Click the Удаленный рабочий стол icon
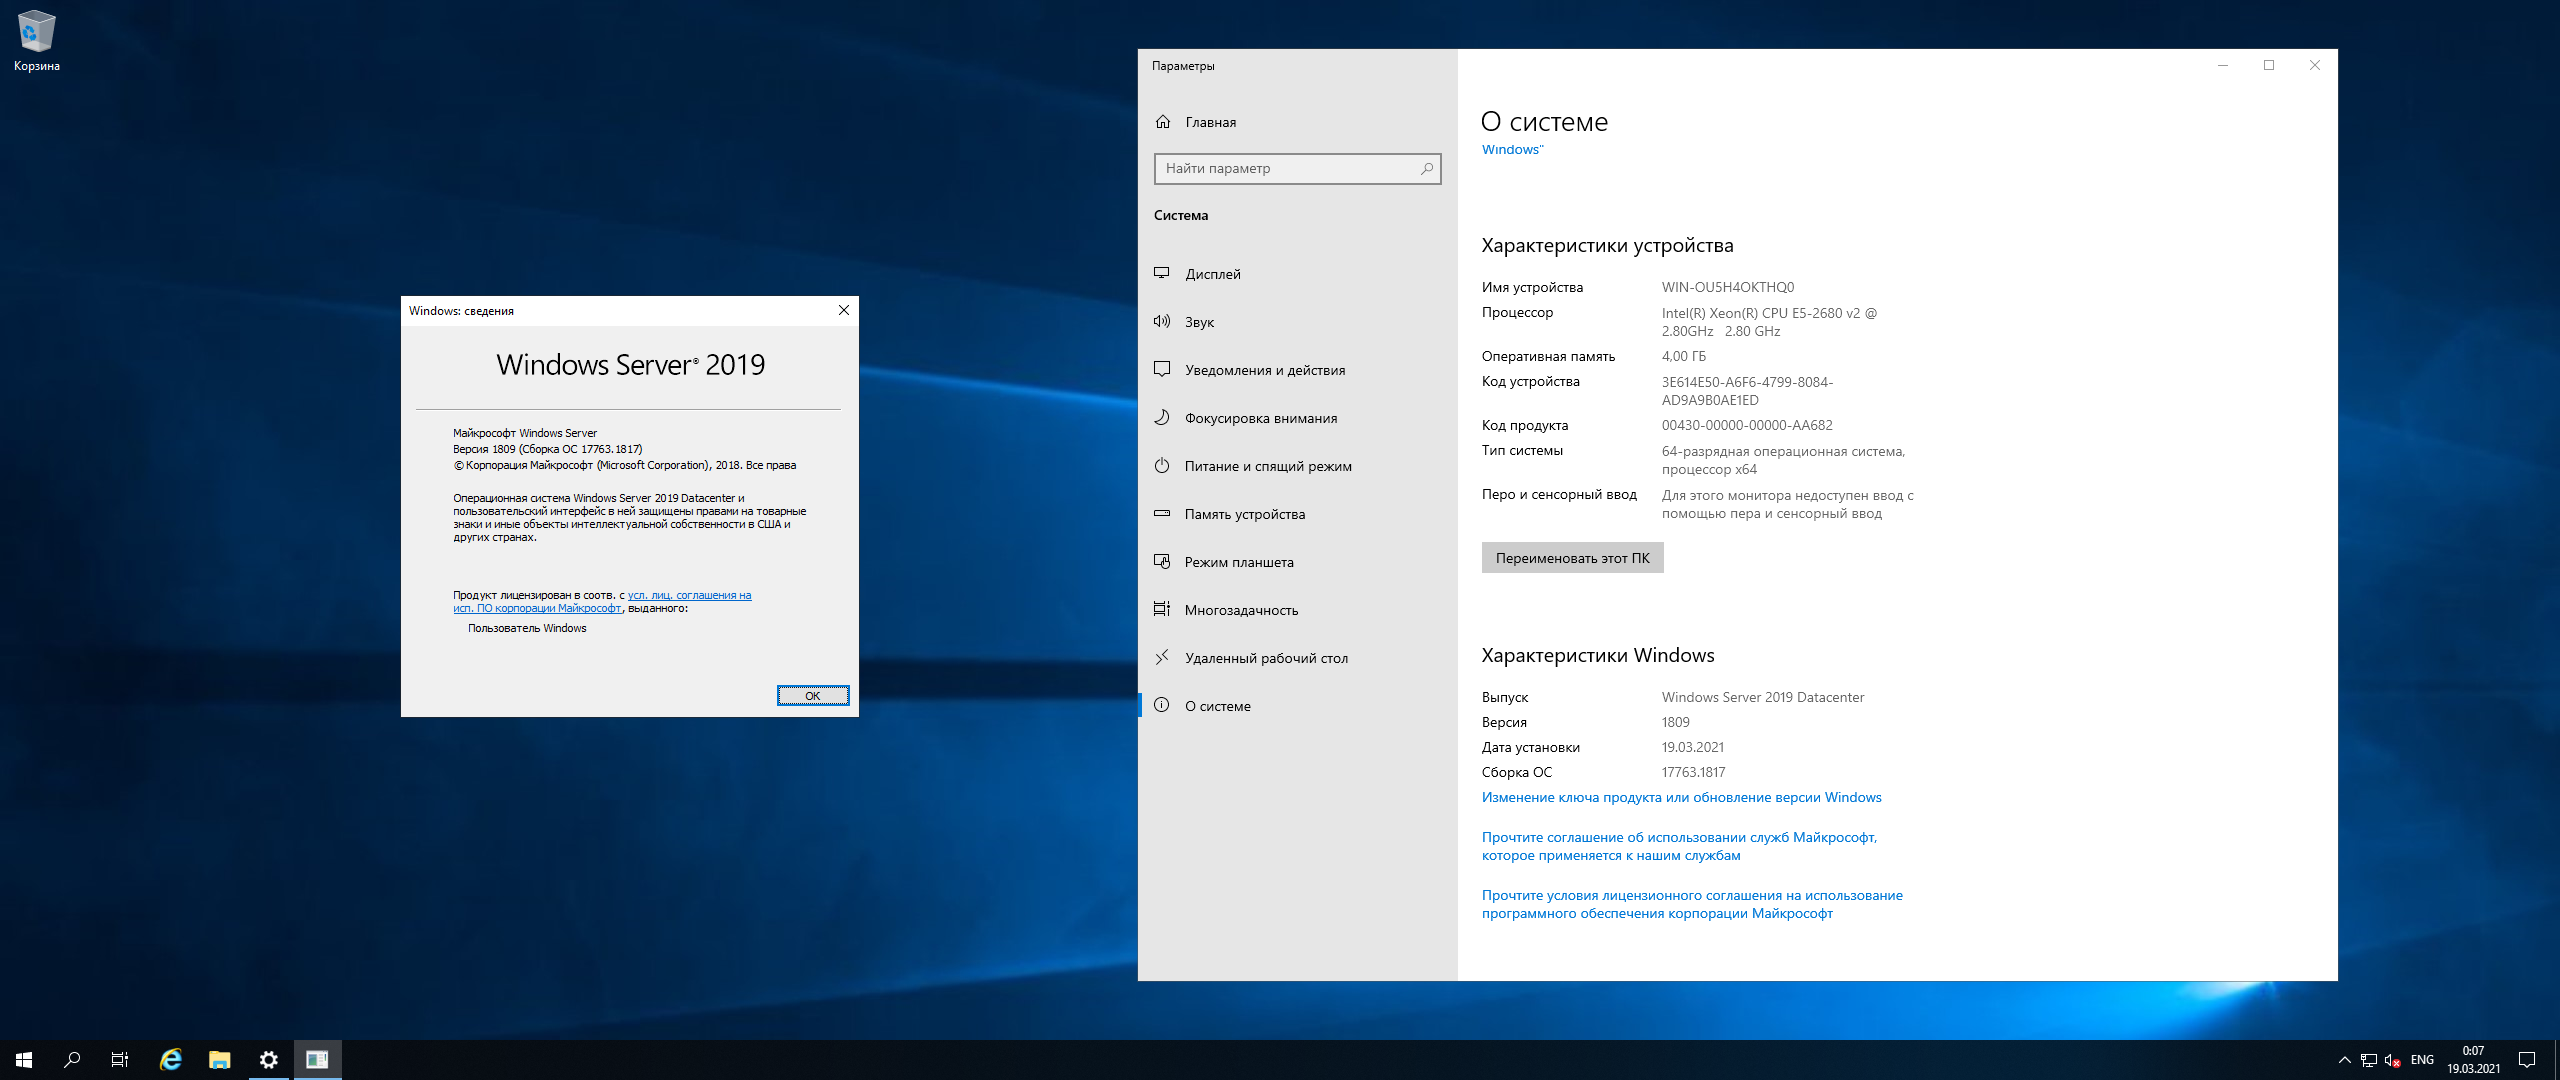 [x=1162, y=657]
